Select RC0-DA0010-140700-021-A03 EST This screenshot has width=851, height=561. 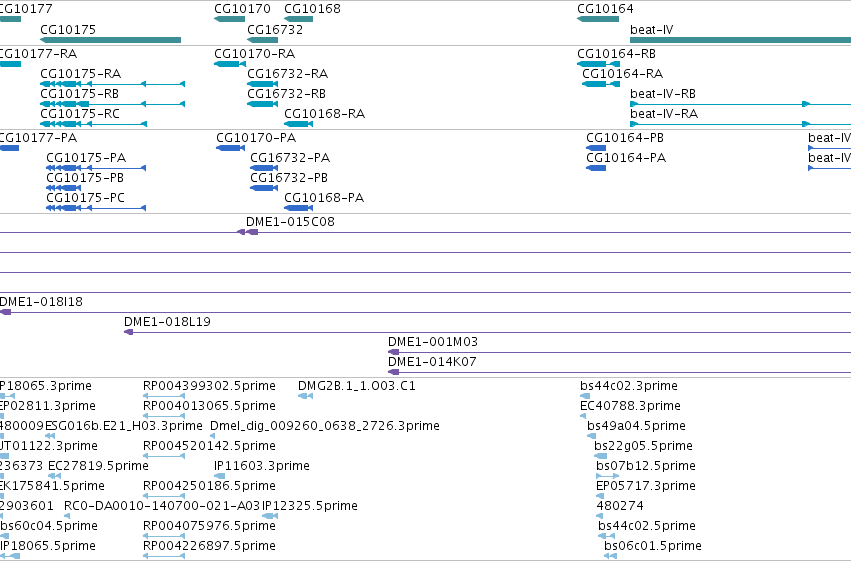[x=67, y=517]
